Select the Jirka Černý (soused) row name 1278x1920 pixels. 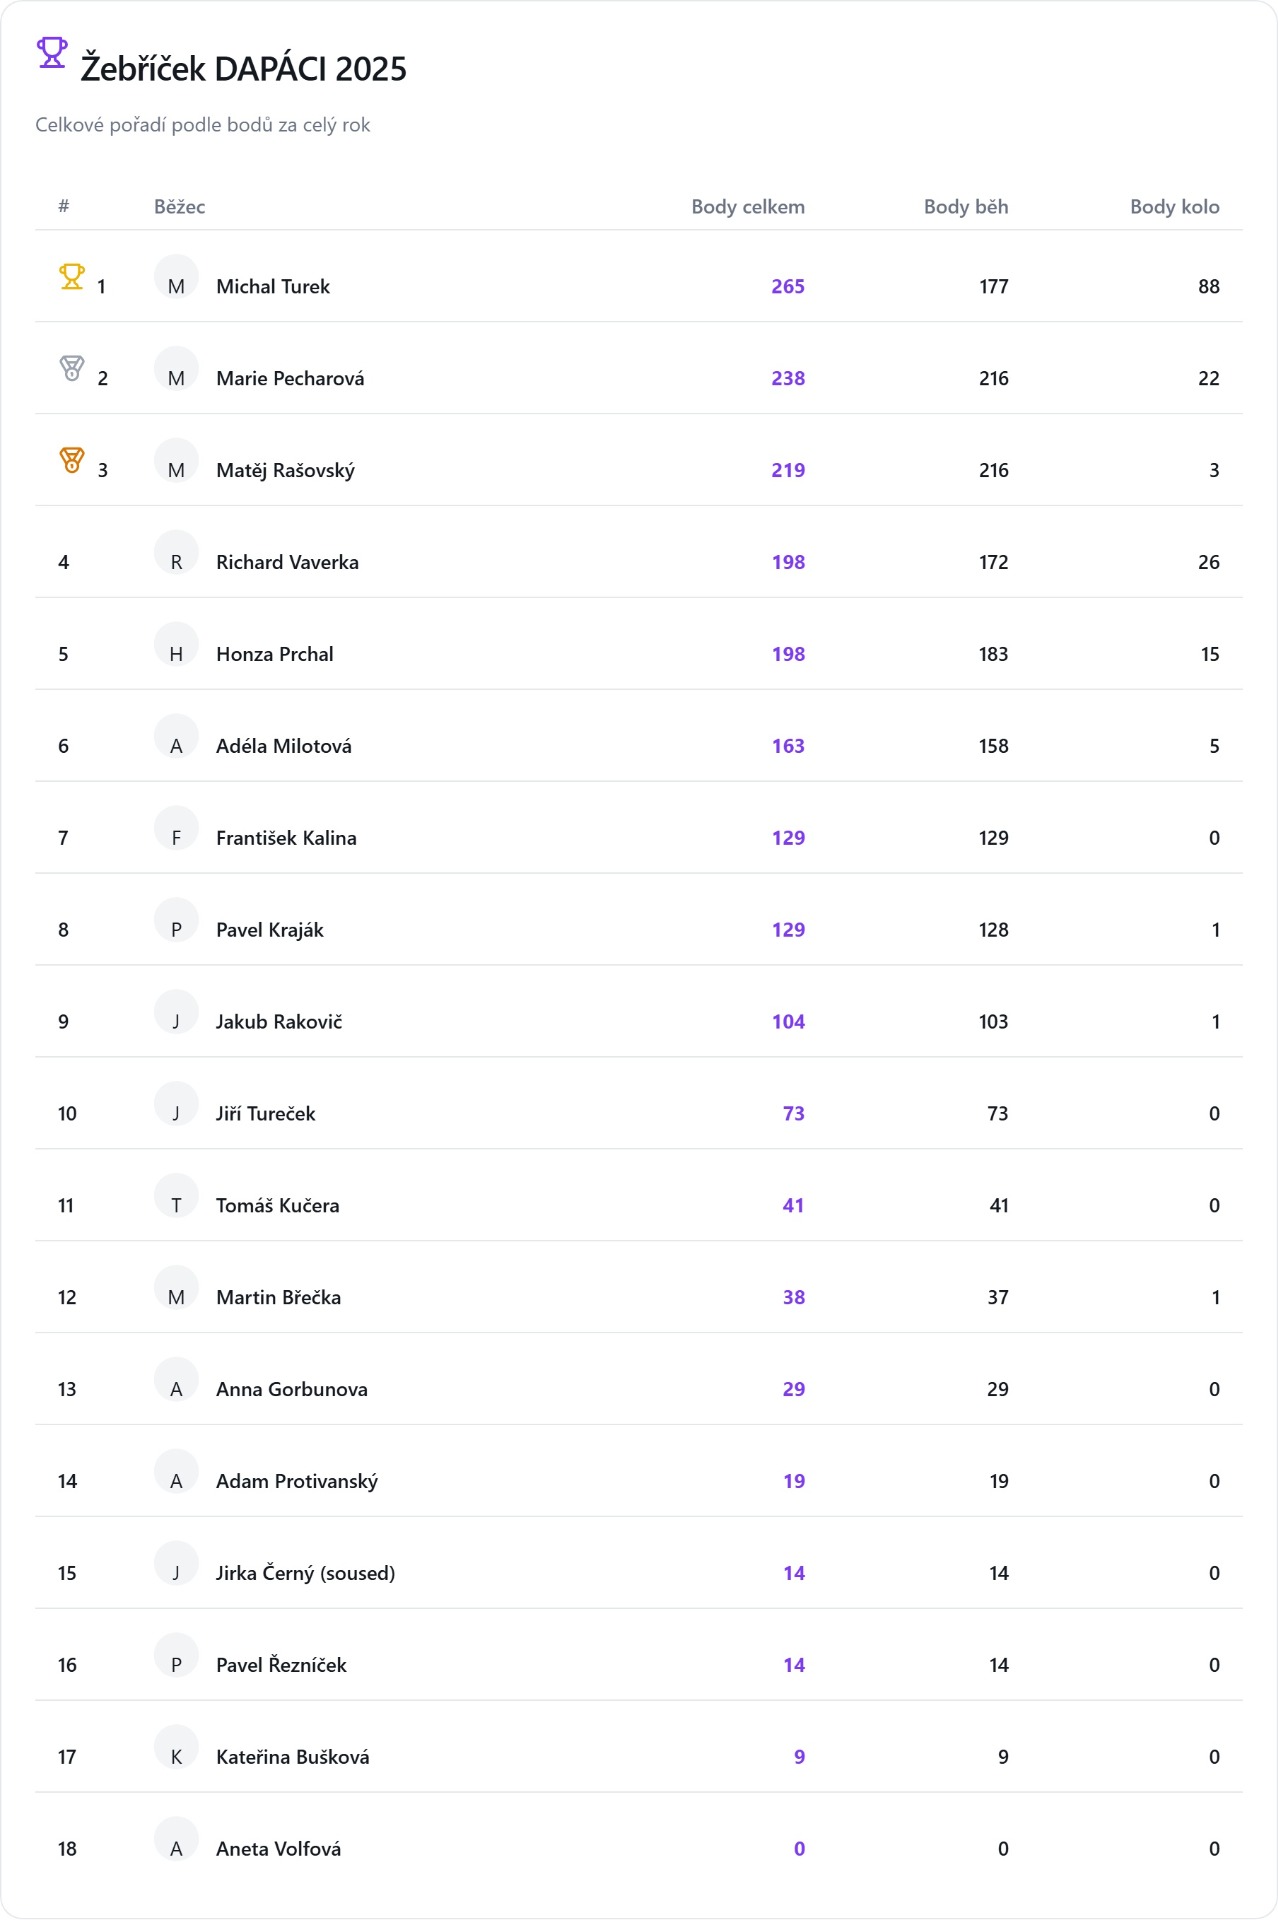(x=305, y=1574)
